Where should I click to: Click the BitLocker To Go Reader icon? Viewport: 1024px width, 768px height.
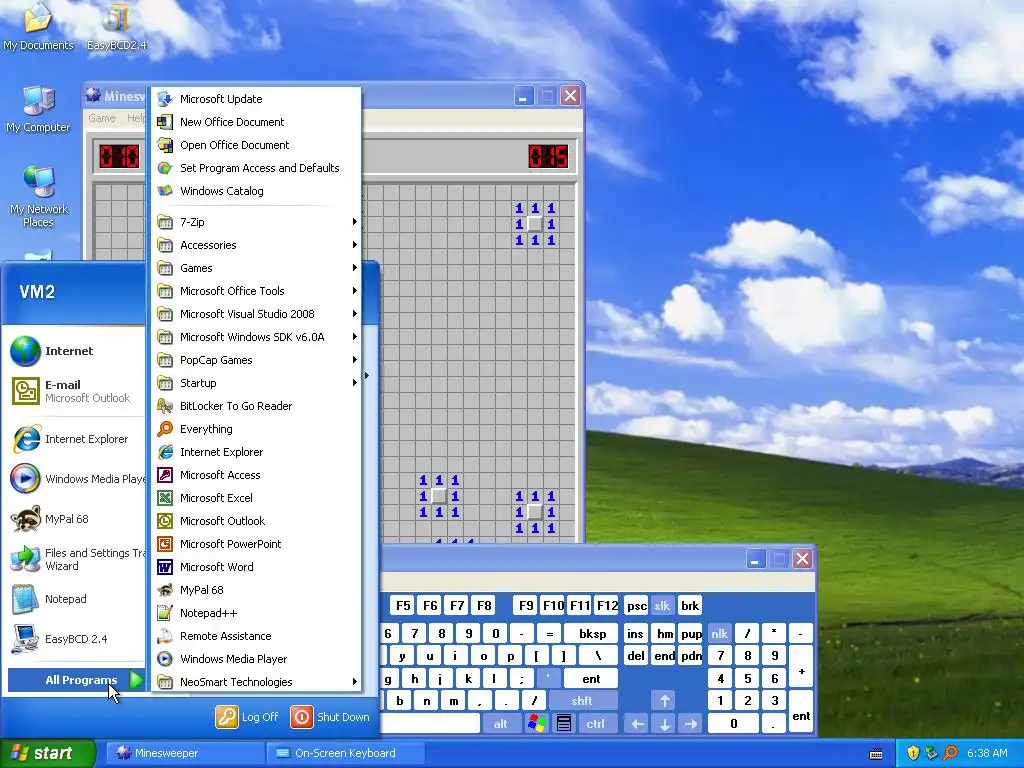click(165, 406)
